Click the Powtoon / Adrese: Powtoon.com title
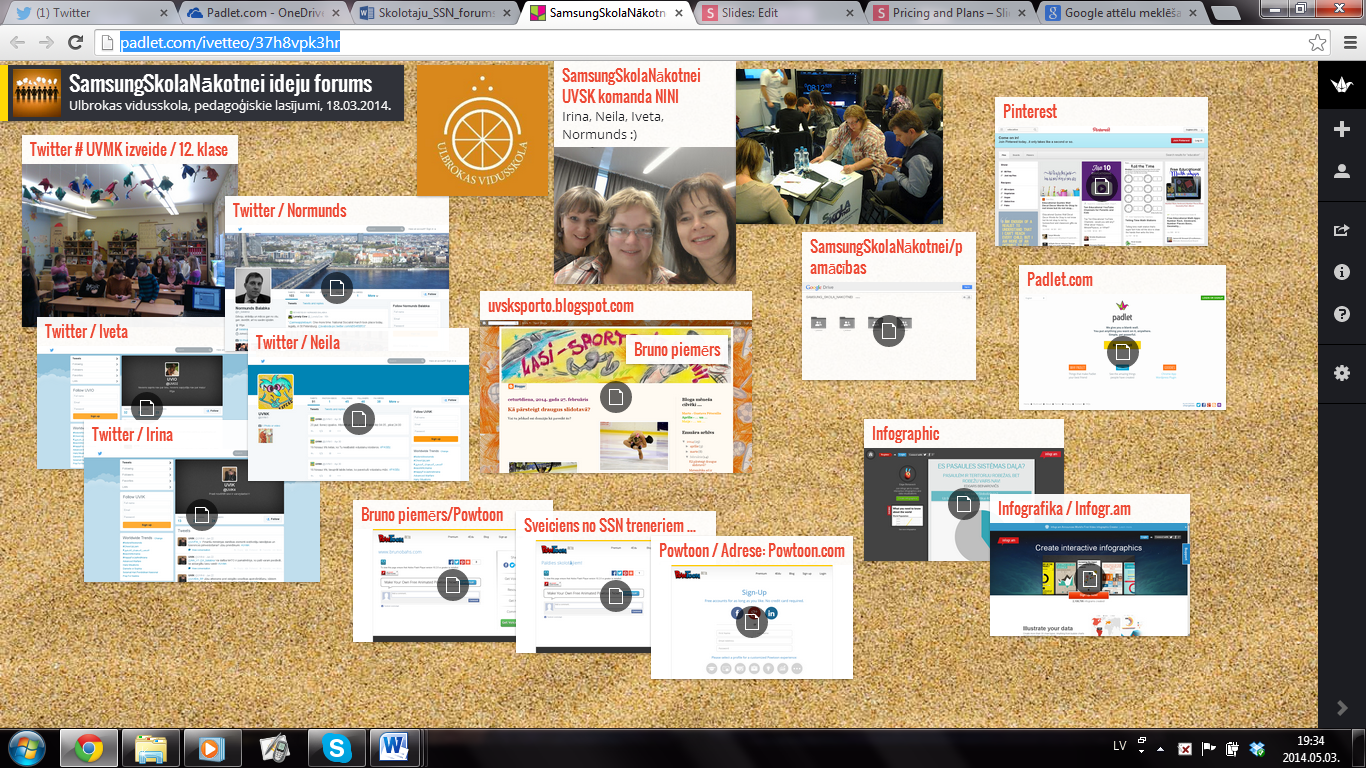Screen dimensions: 1366x768 751,550
